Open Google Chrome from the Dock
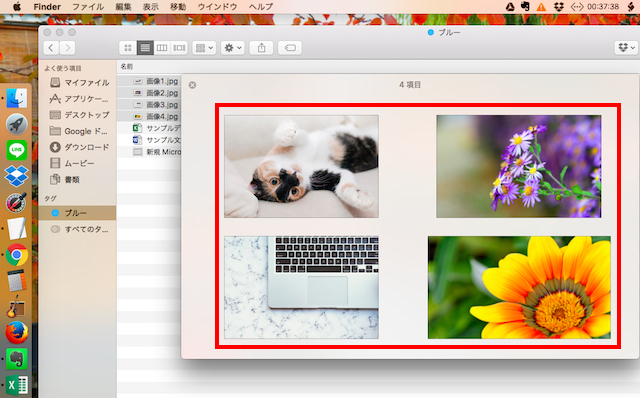The image size is (640, 398). coord(17,255)
